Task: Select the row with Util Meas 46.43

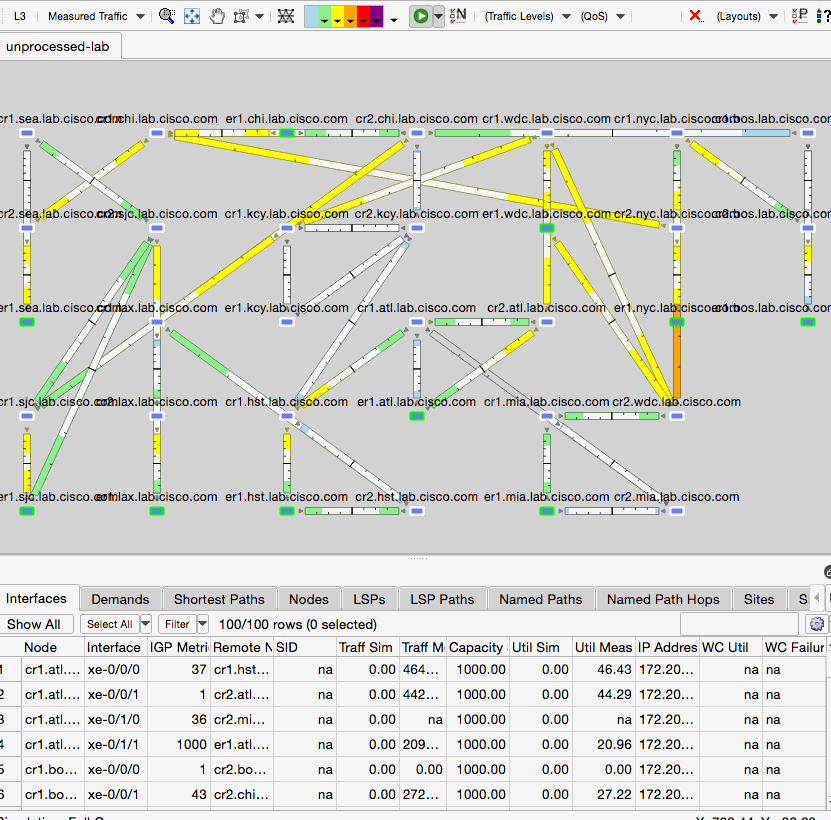Action: (x=413, y=669)
